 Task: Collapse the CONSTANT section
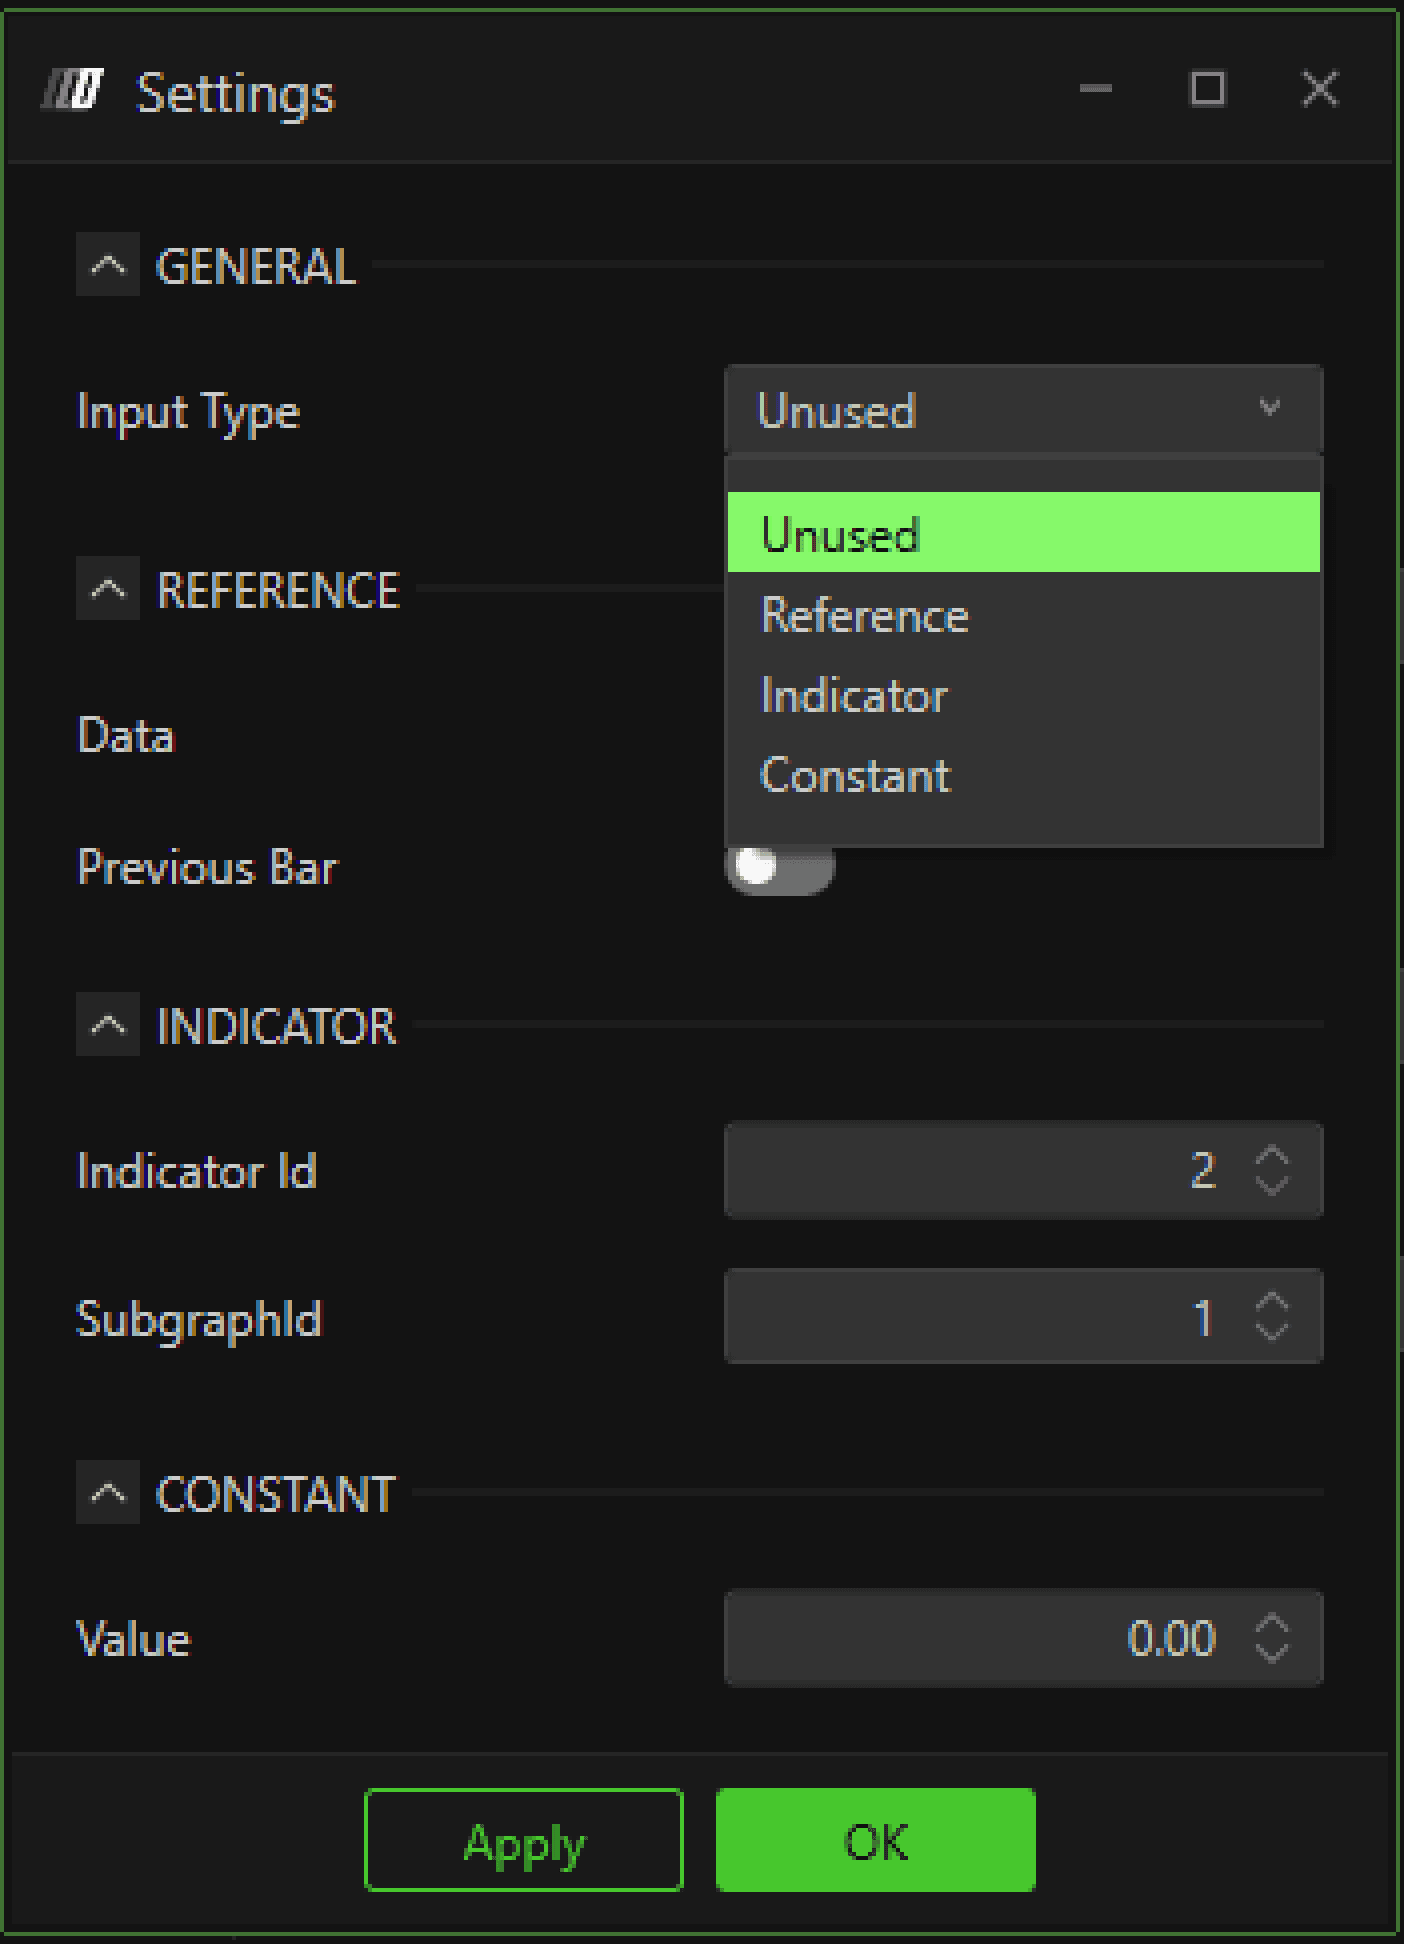[108, 1494]
